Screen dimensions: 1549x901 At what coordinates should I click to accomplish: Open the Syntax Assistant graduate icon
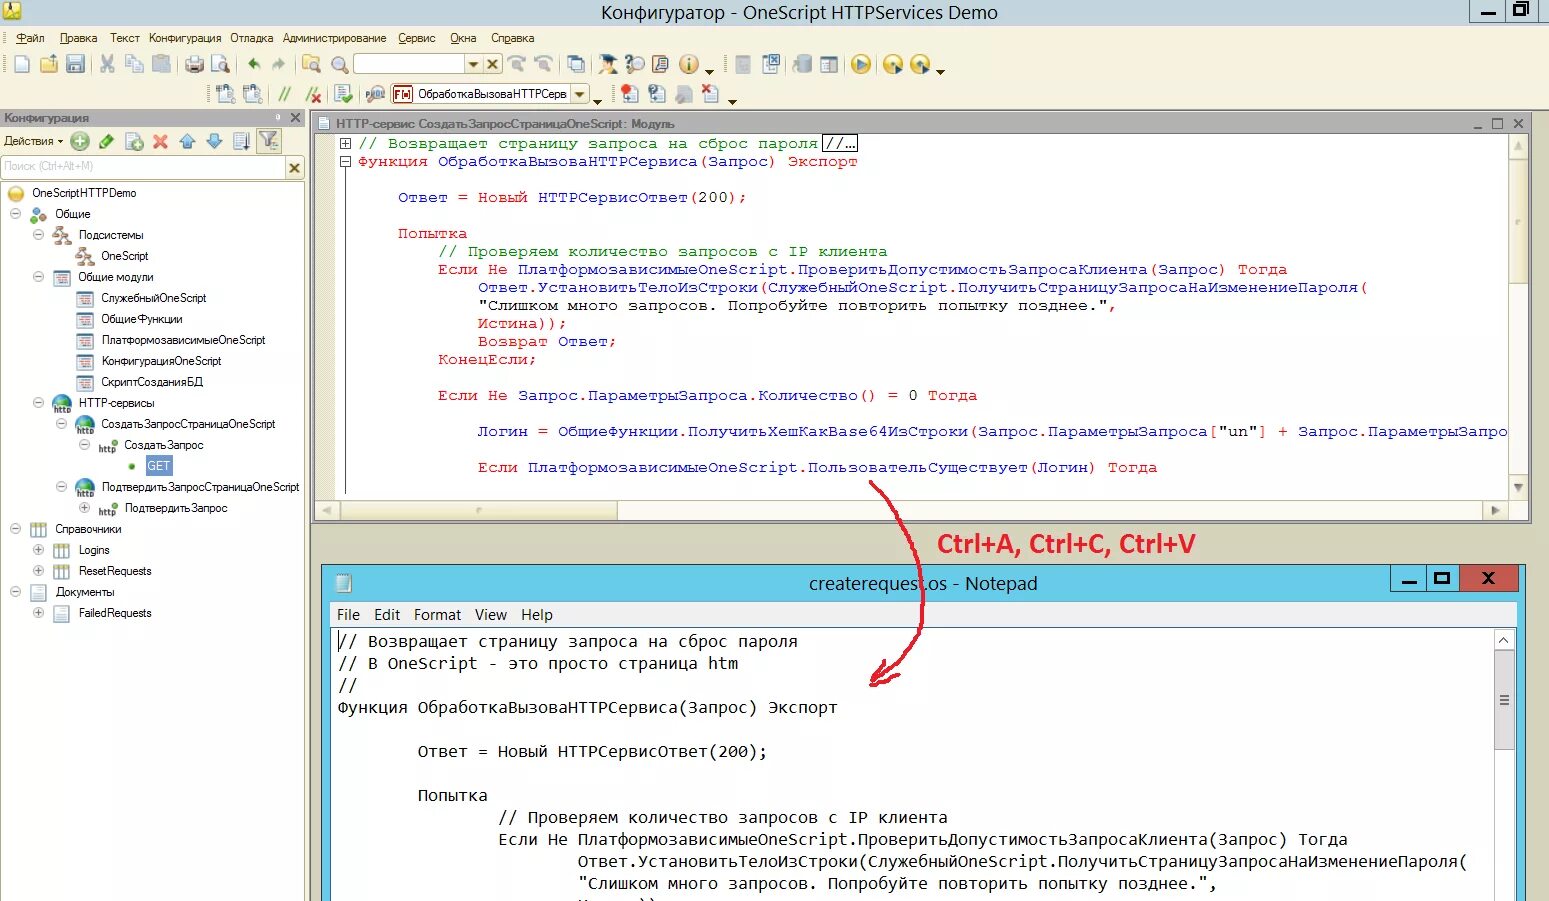(608, 64)
